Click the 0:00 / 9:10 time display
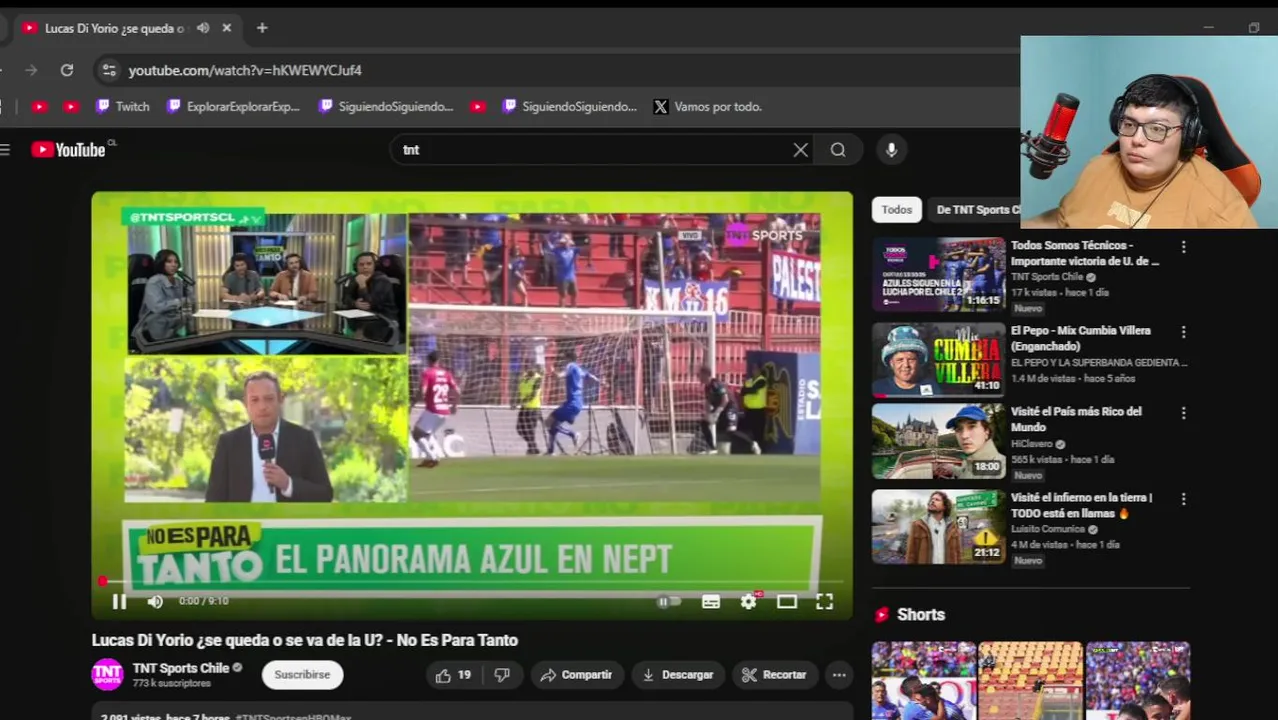The image size is (1278, 720). coord(204,601)
